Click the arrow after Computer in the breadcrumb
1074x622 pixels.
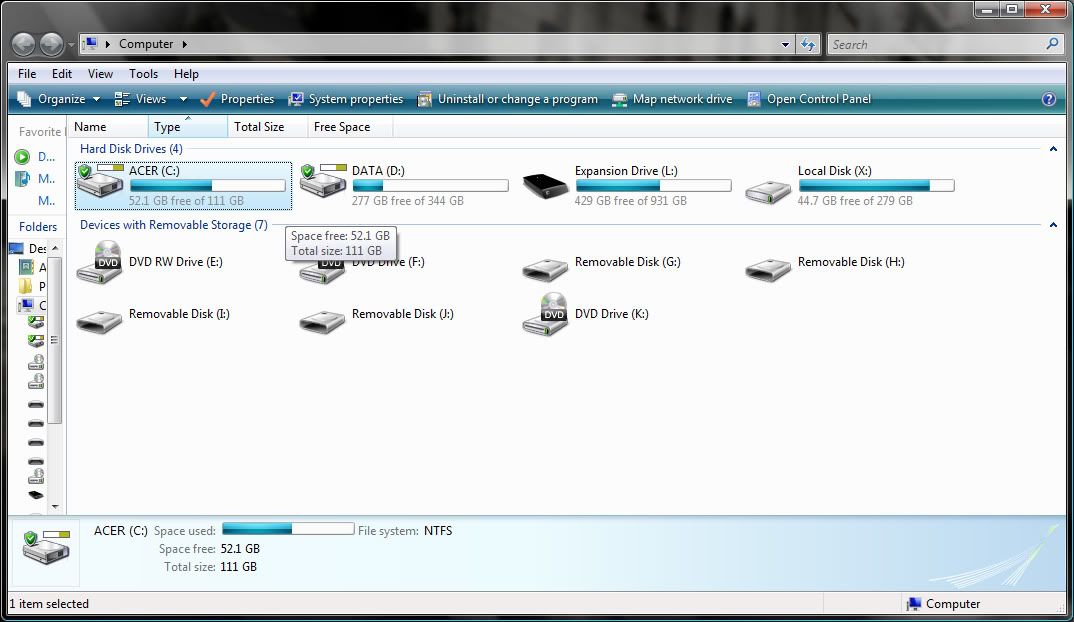click(184, 44)
